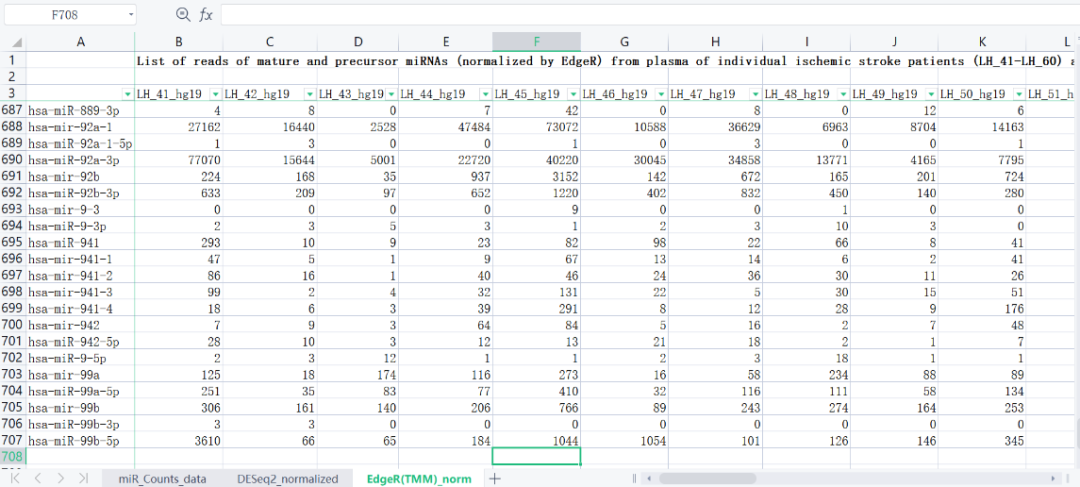Select cell hsa-mir-99a
This screenshot has height=487, width=1080.
click(81, 374)
